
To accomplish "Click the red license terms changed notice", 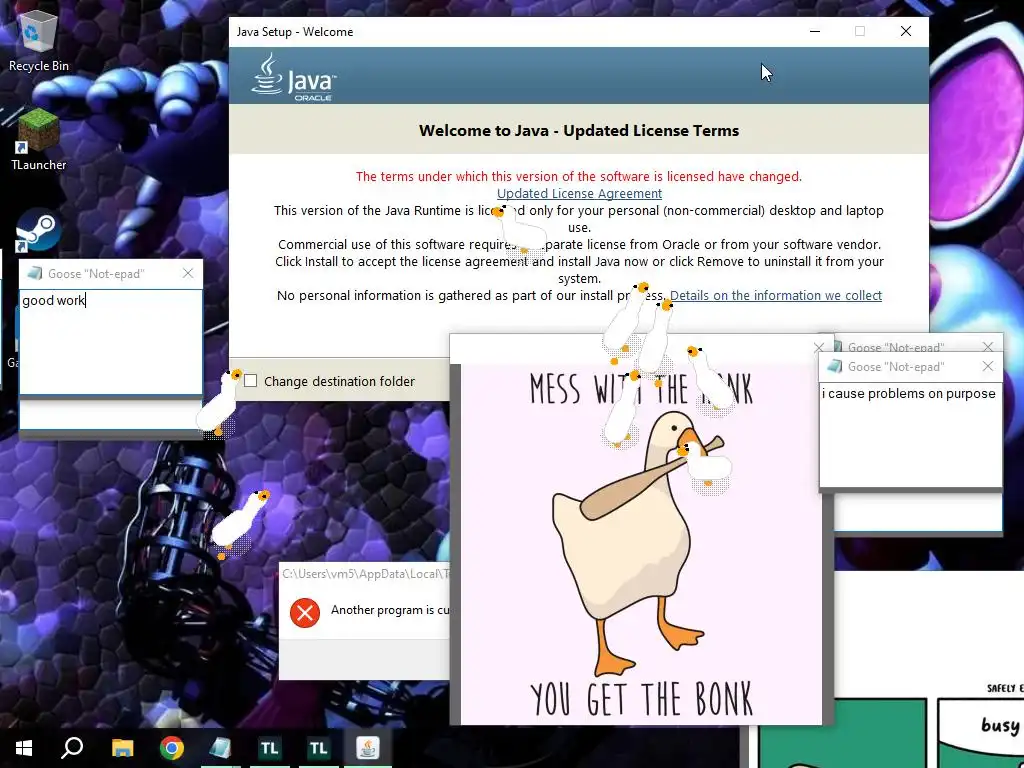I will tap(579, 176).
